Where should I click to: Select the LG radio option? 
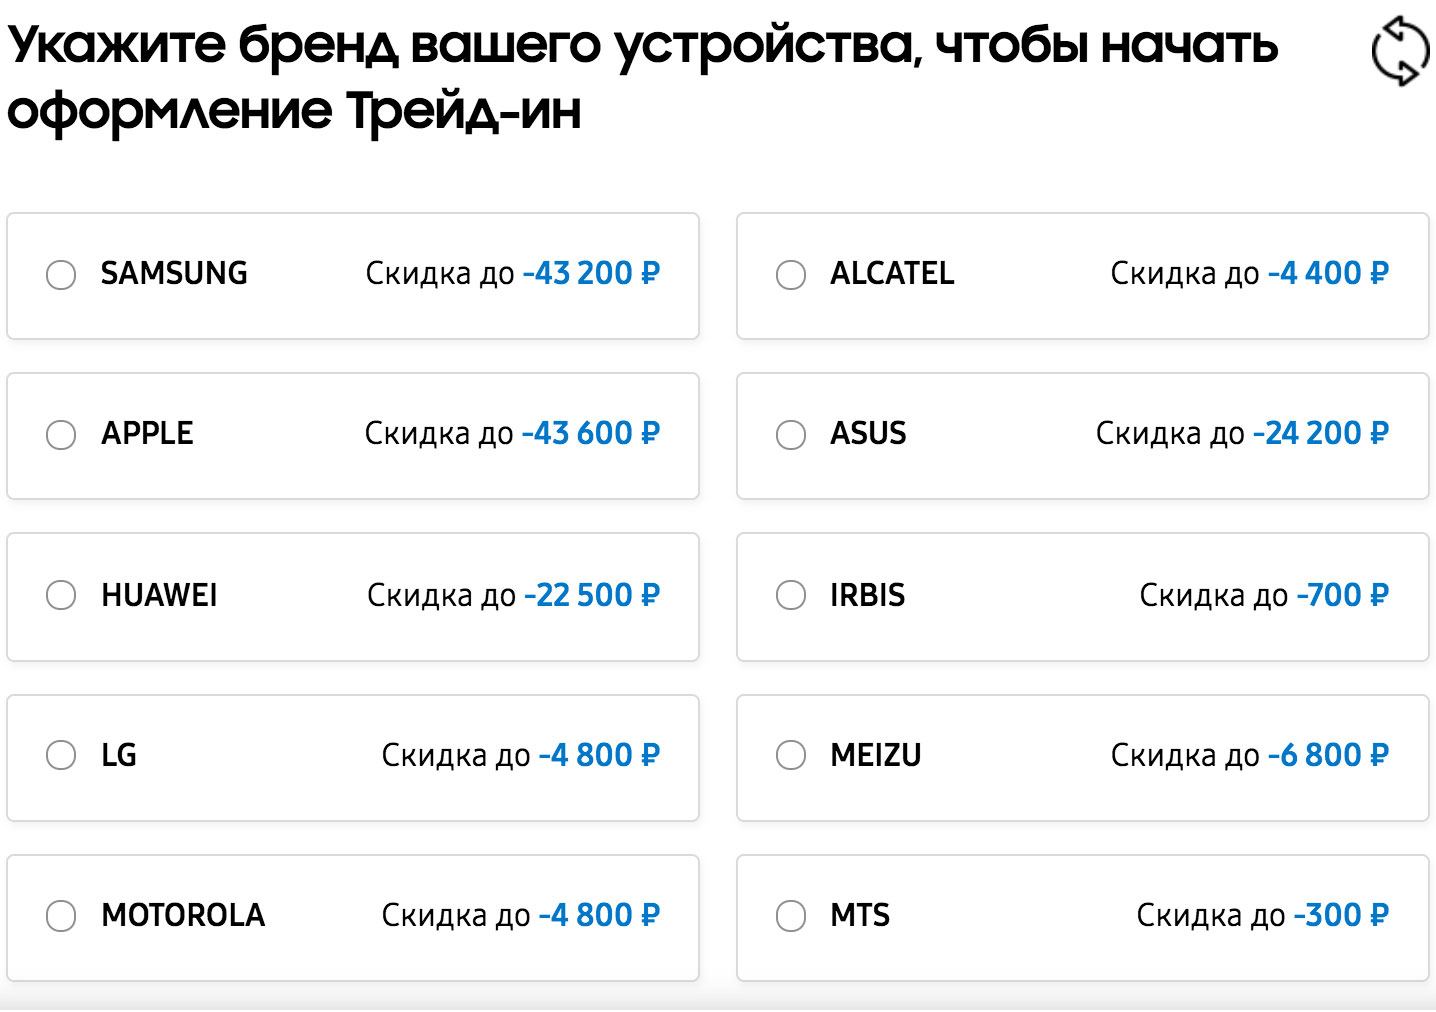click(x=61, y=755)
